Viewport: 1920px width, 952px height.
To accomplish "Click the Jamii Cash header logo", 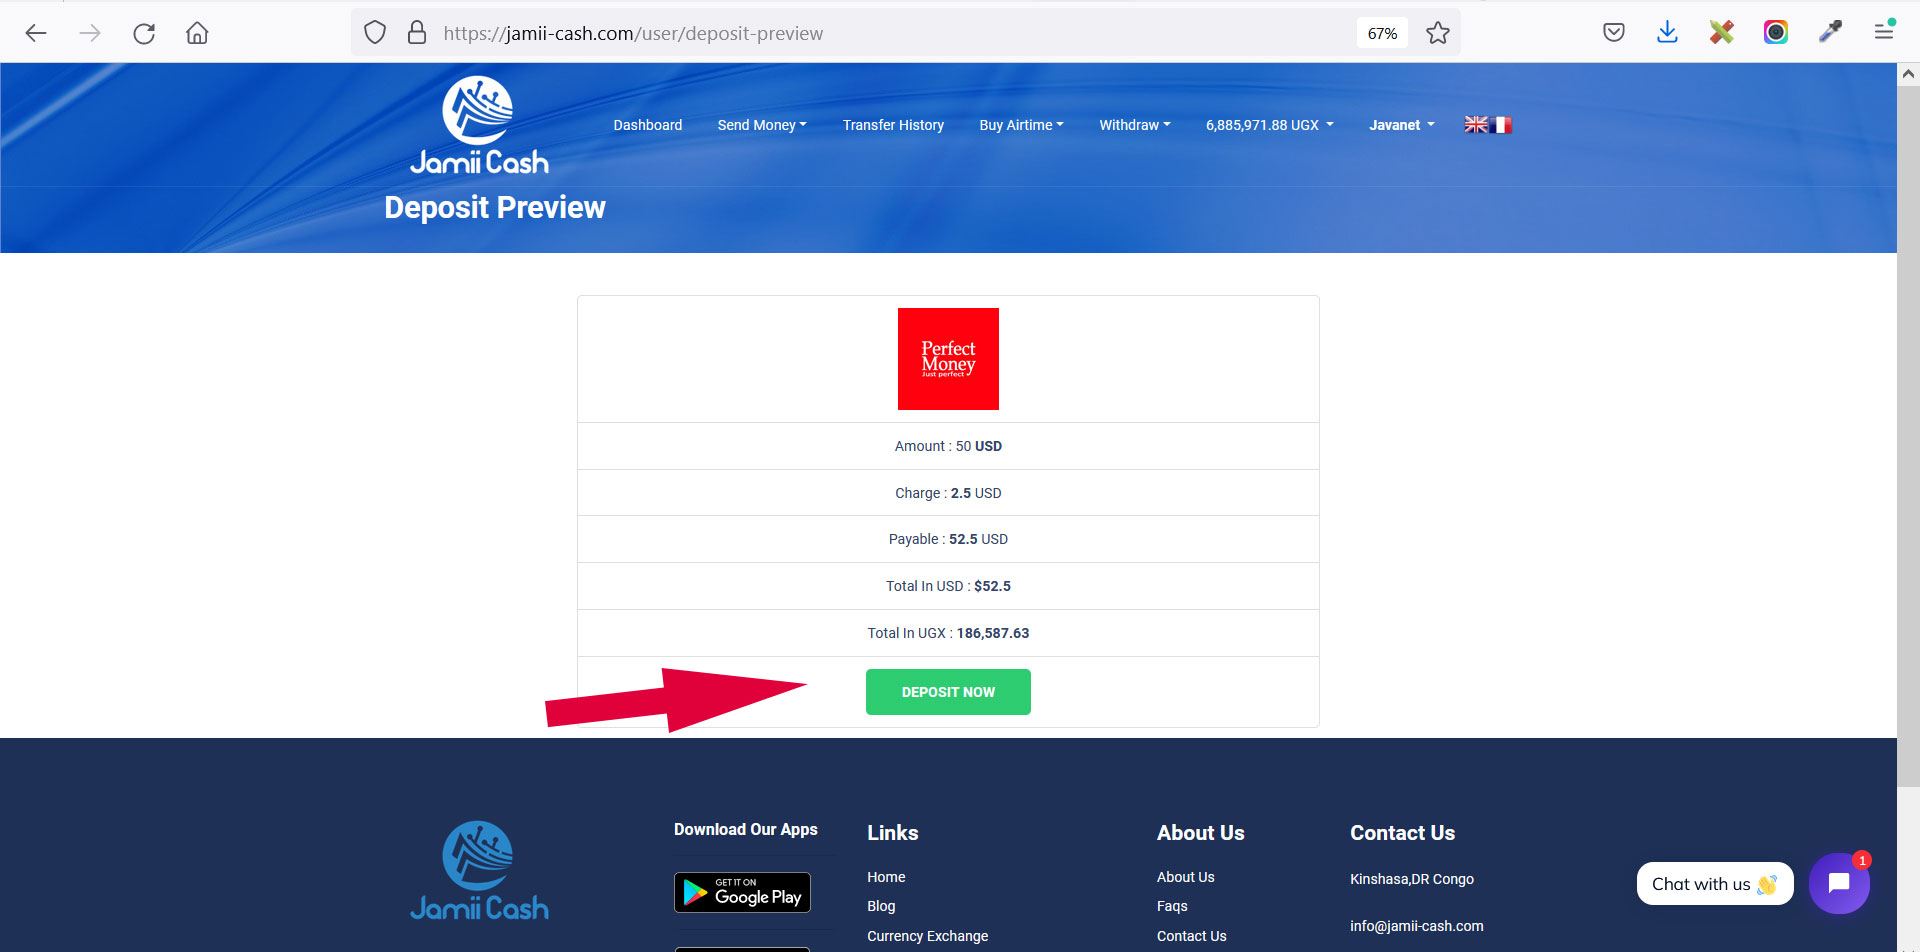I will [x=479, y=127].
